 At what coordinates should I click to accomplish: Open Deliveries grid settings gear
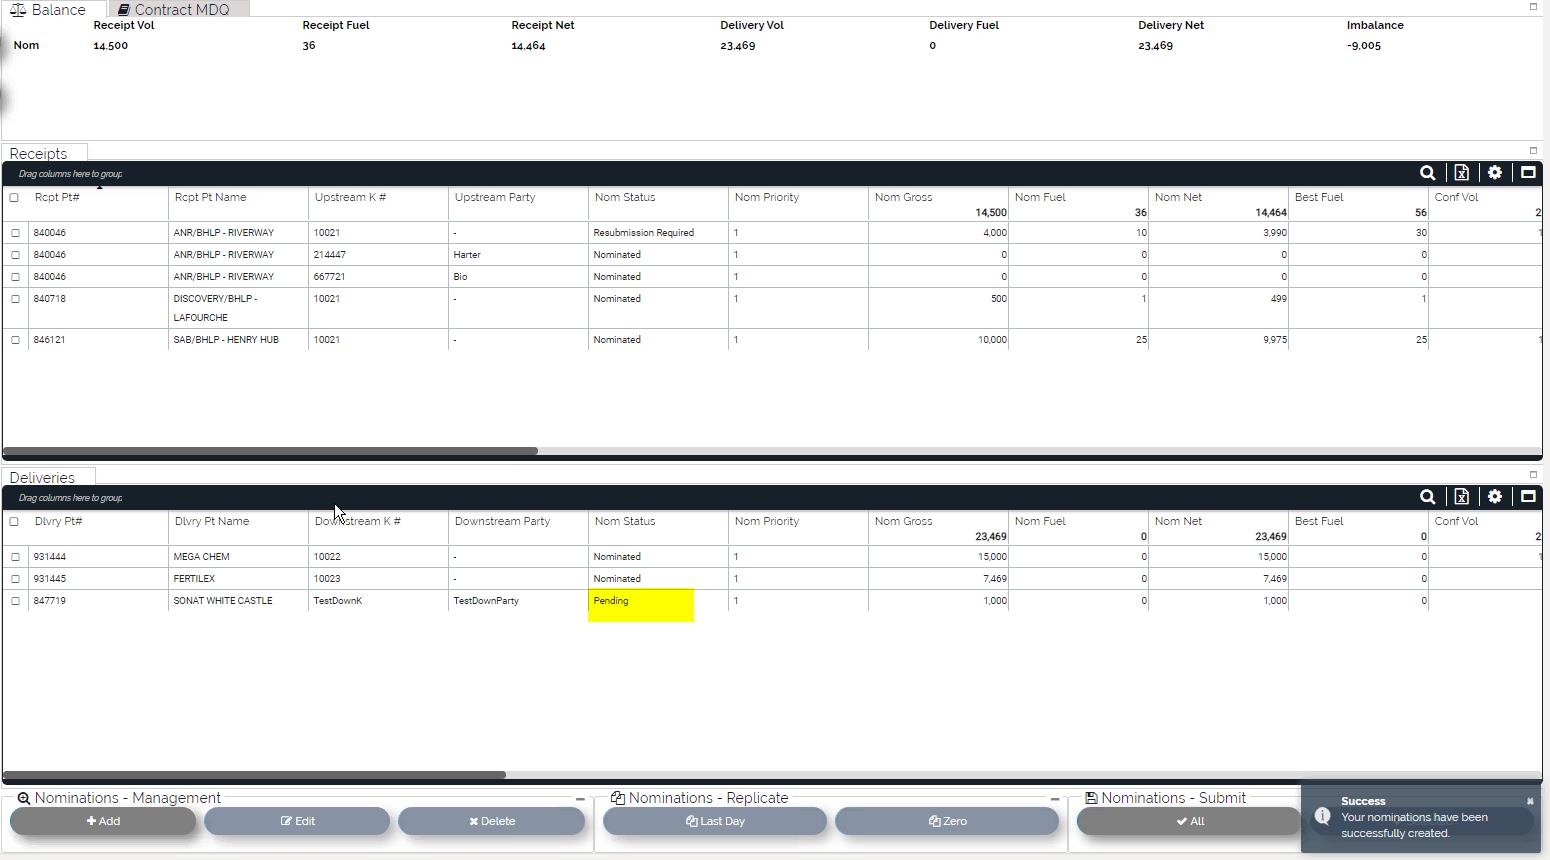pyautogui.click(x=1494, y=497)
